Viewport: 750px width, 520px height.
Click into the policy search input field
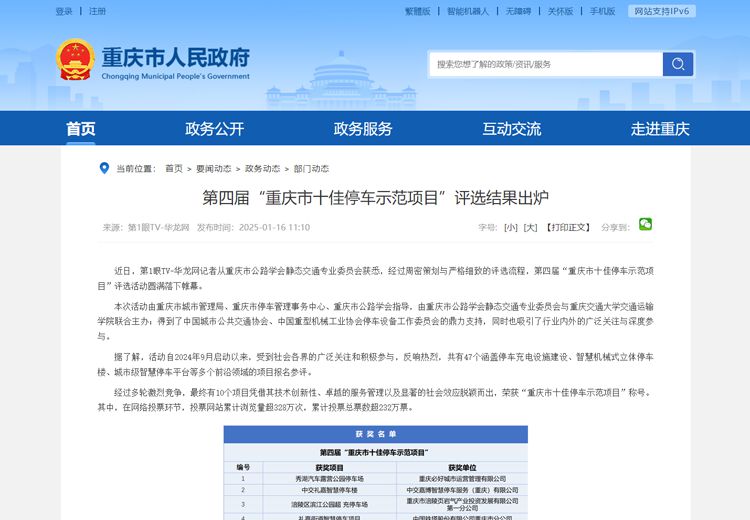546,64
